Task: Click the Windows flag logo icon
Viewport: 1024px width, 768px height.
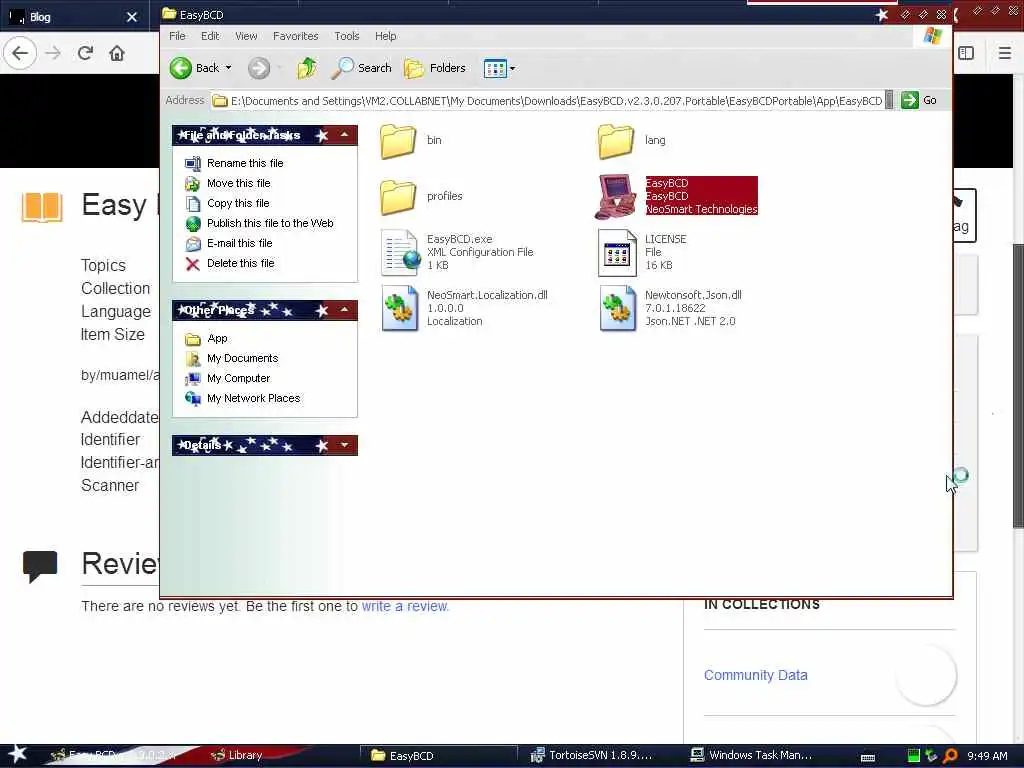Action: (x=933, y=37)
